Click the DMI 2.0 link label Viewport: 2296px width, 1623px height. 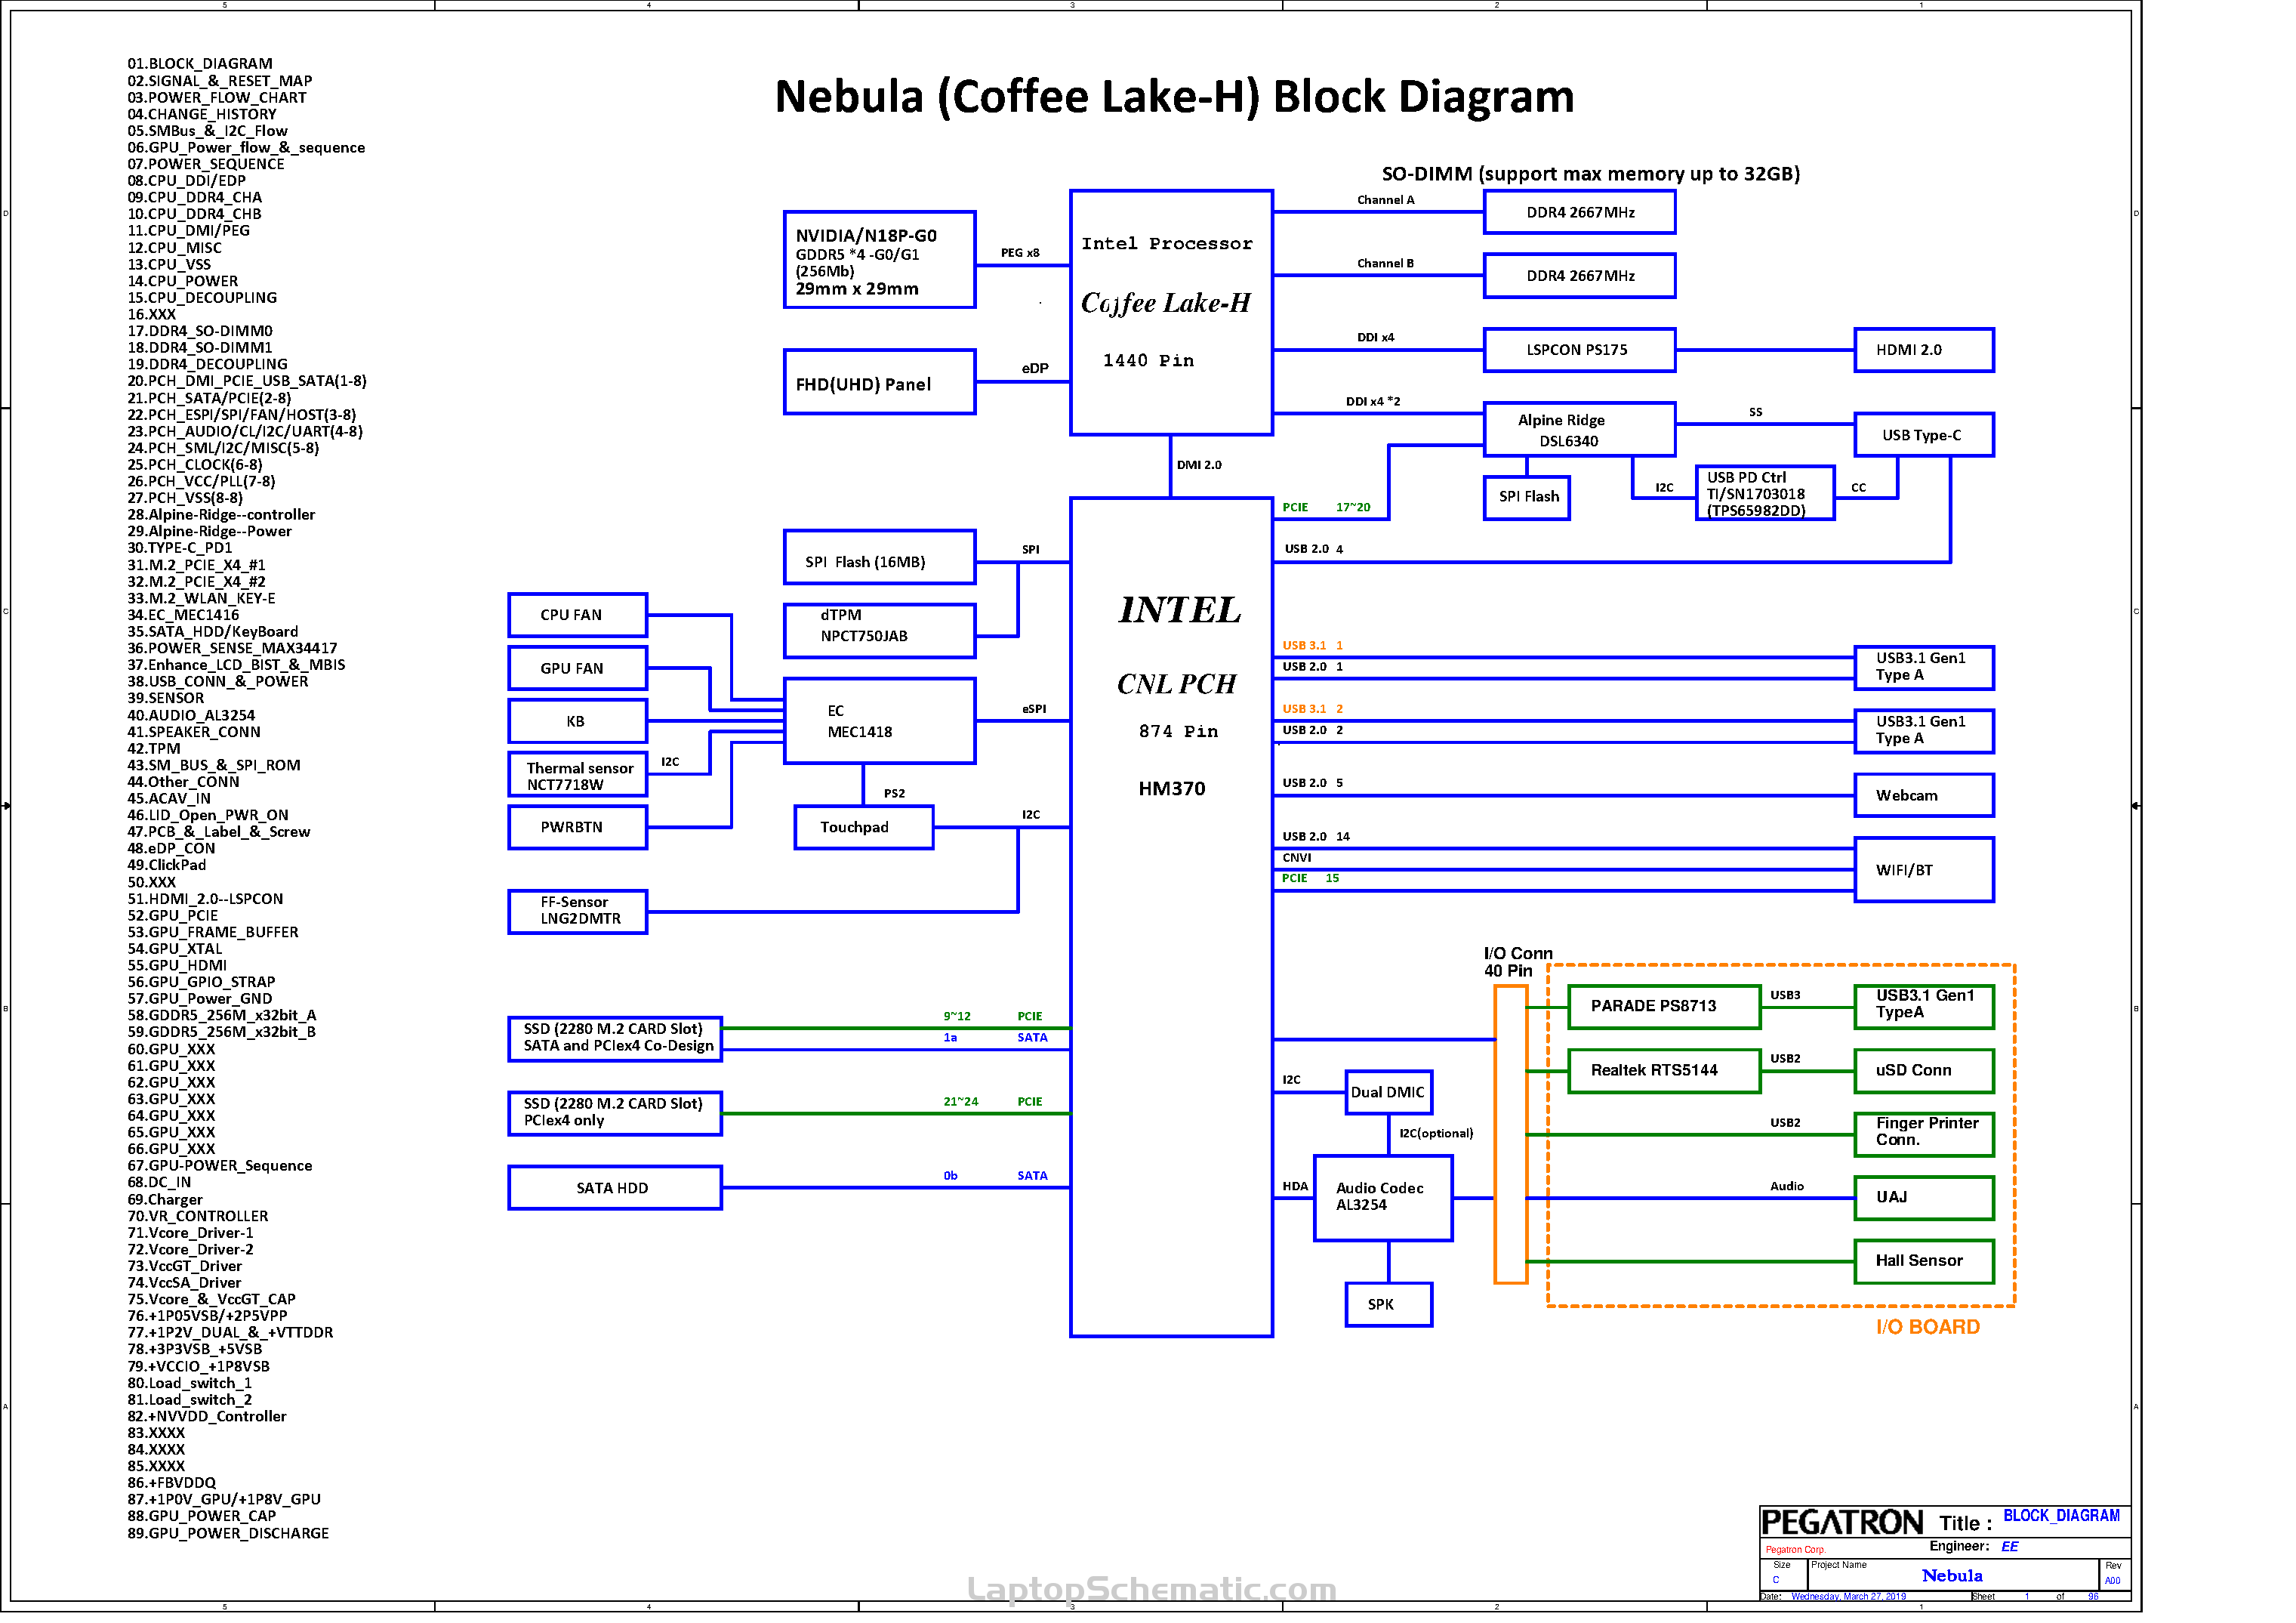pos(1199,466)
